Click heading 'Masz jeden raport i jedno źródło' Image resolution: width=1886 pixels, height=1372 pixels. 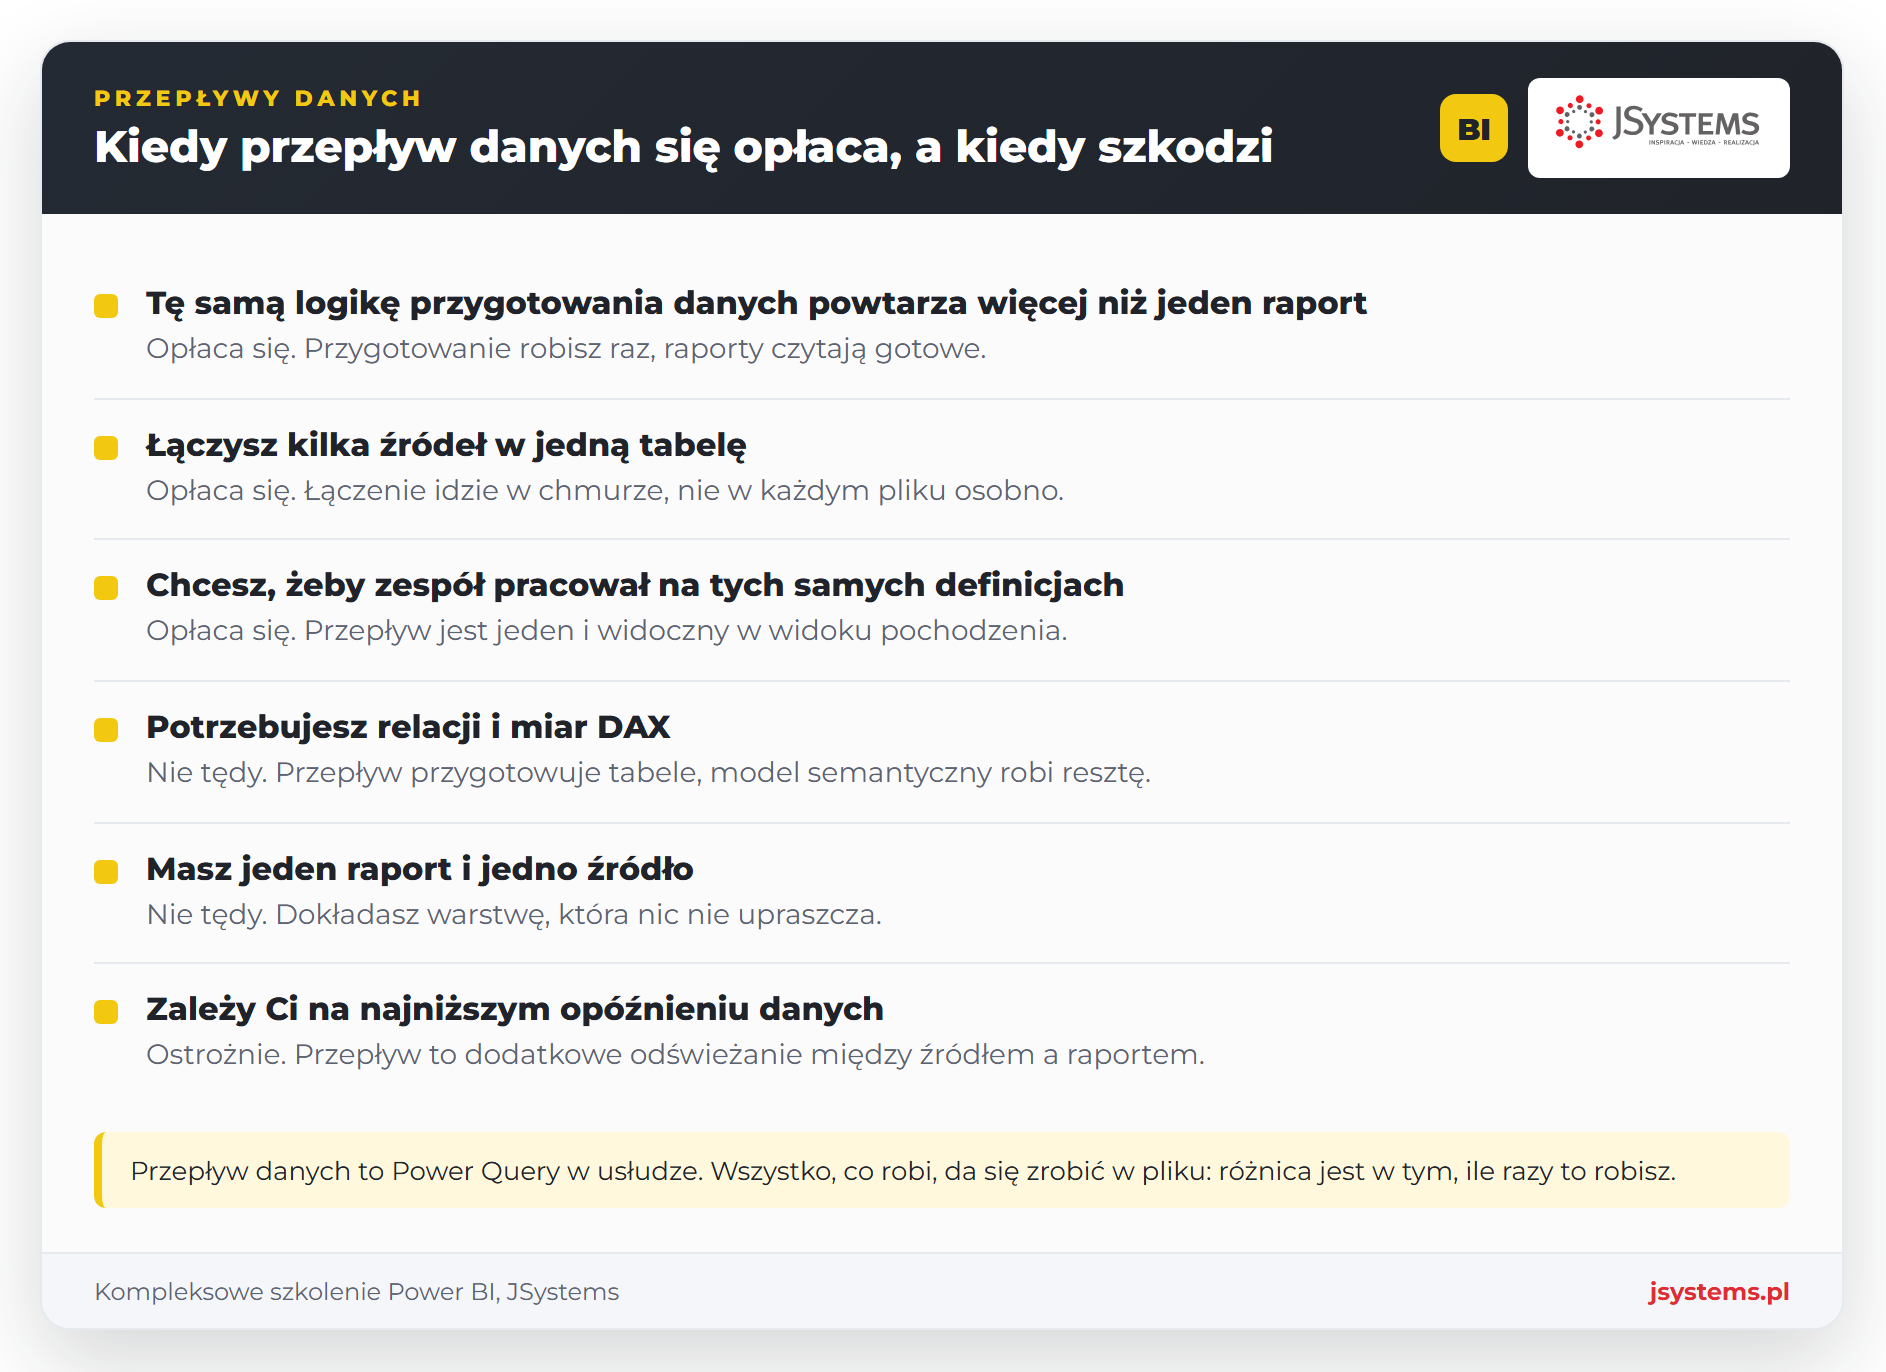420,869
